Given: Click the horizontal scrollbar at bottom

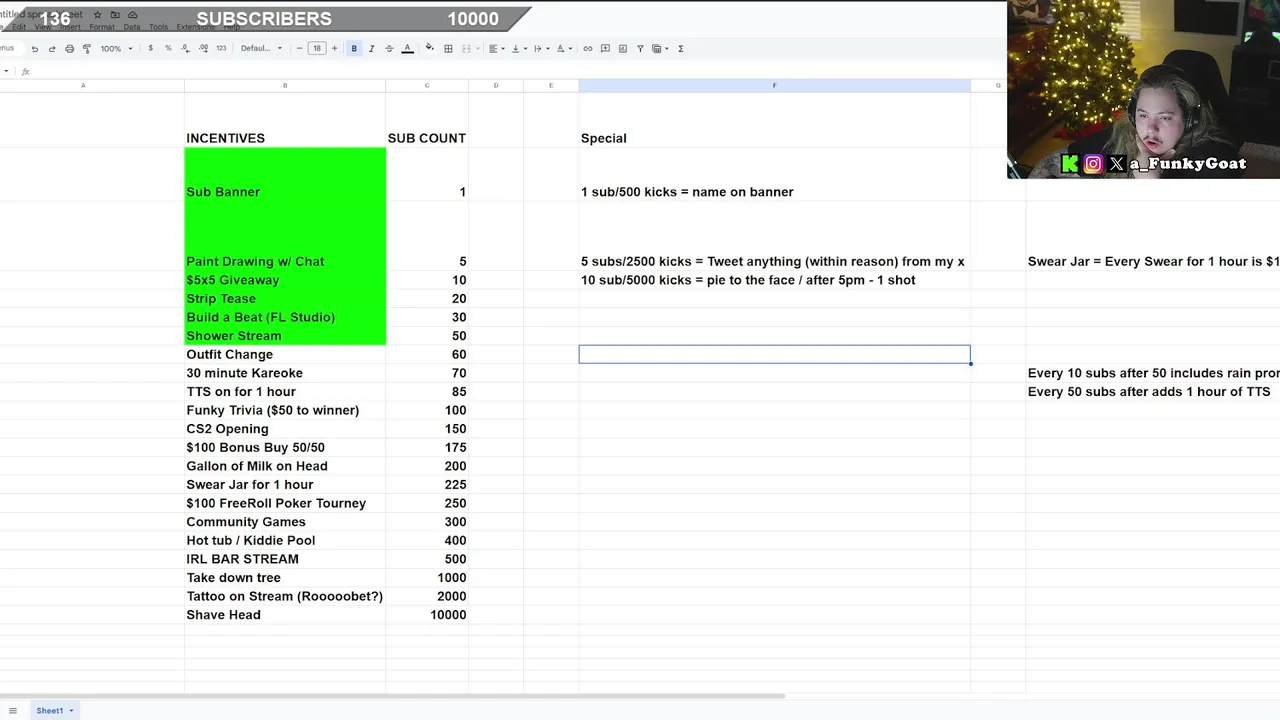Looking at the screenshot, I should coord(392,696).
